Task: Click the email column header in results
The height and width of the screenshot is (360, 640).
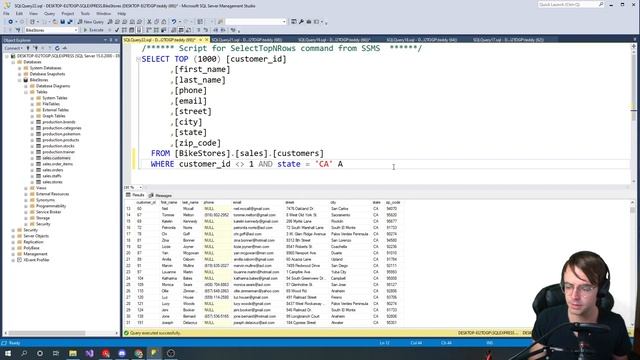Action: (237, 202)
